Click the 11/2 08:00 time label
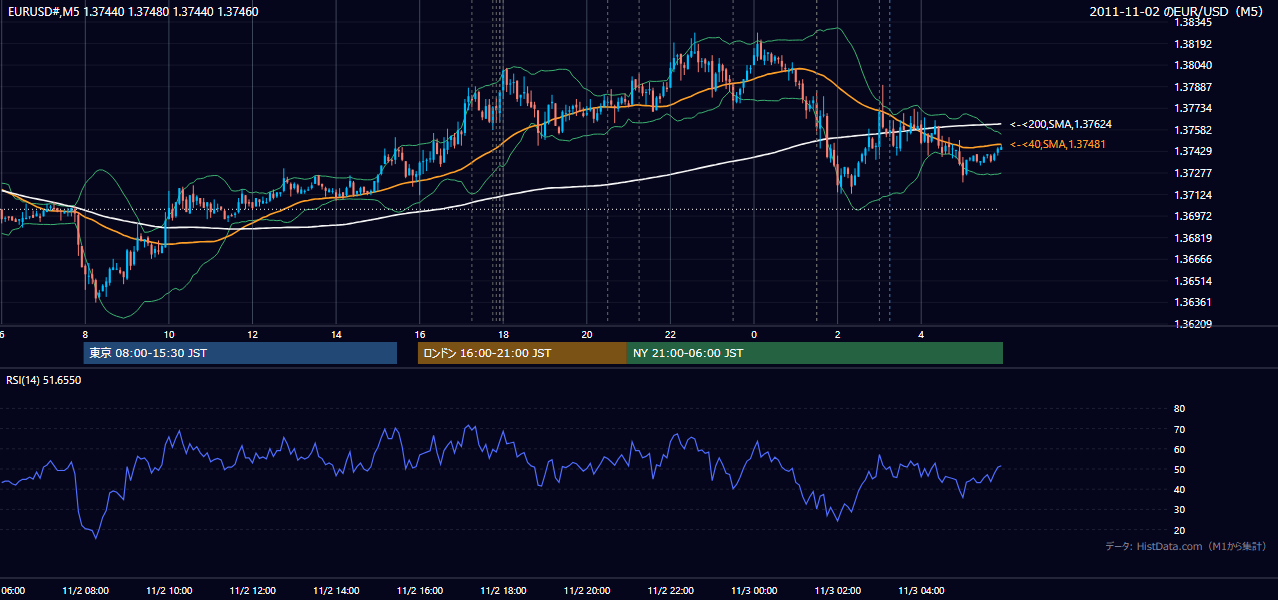1278x600 pixels. point(85,590)
